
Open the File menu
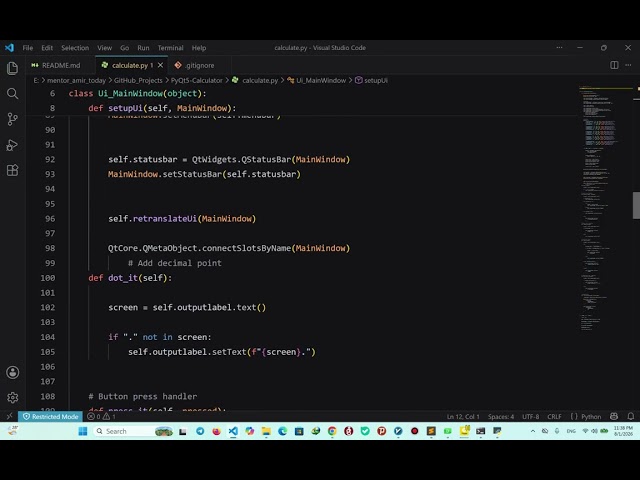28,48
